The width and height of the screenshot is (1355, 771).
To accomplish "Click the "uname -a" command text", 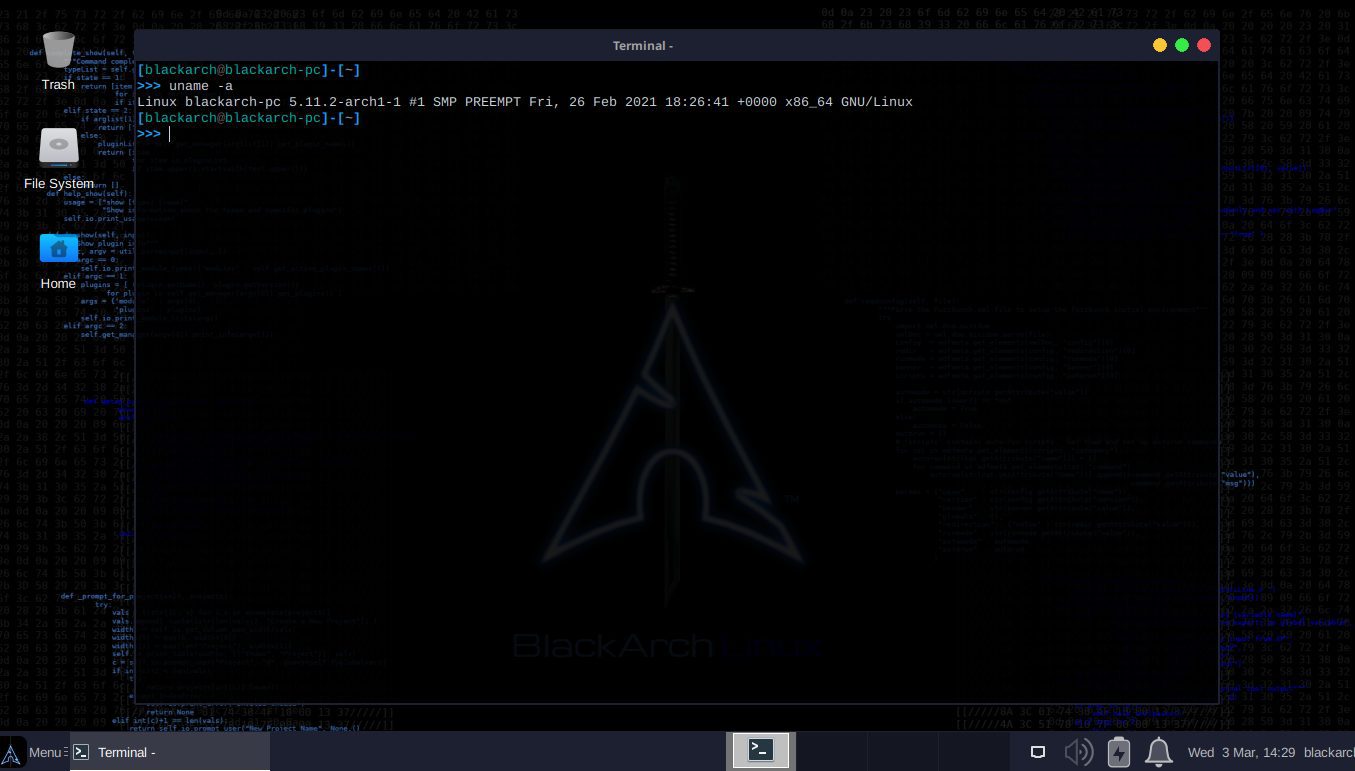I will click(x=201, y=86).
